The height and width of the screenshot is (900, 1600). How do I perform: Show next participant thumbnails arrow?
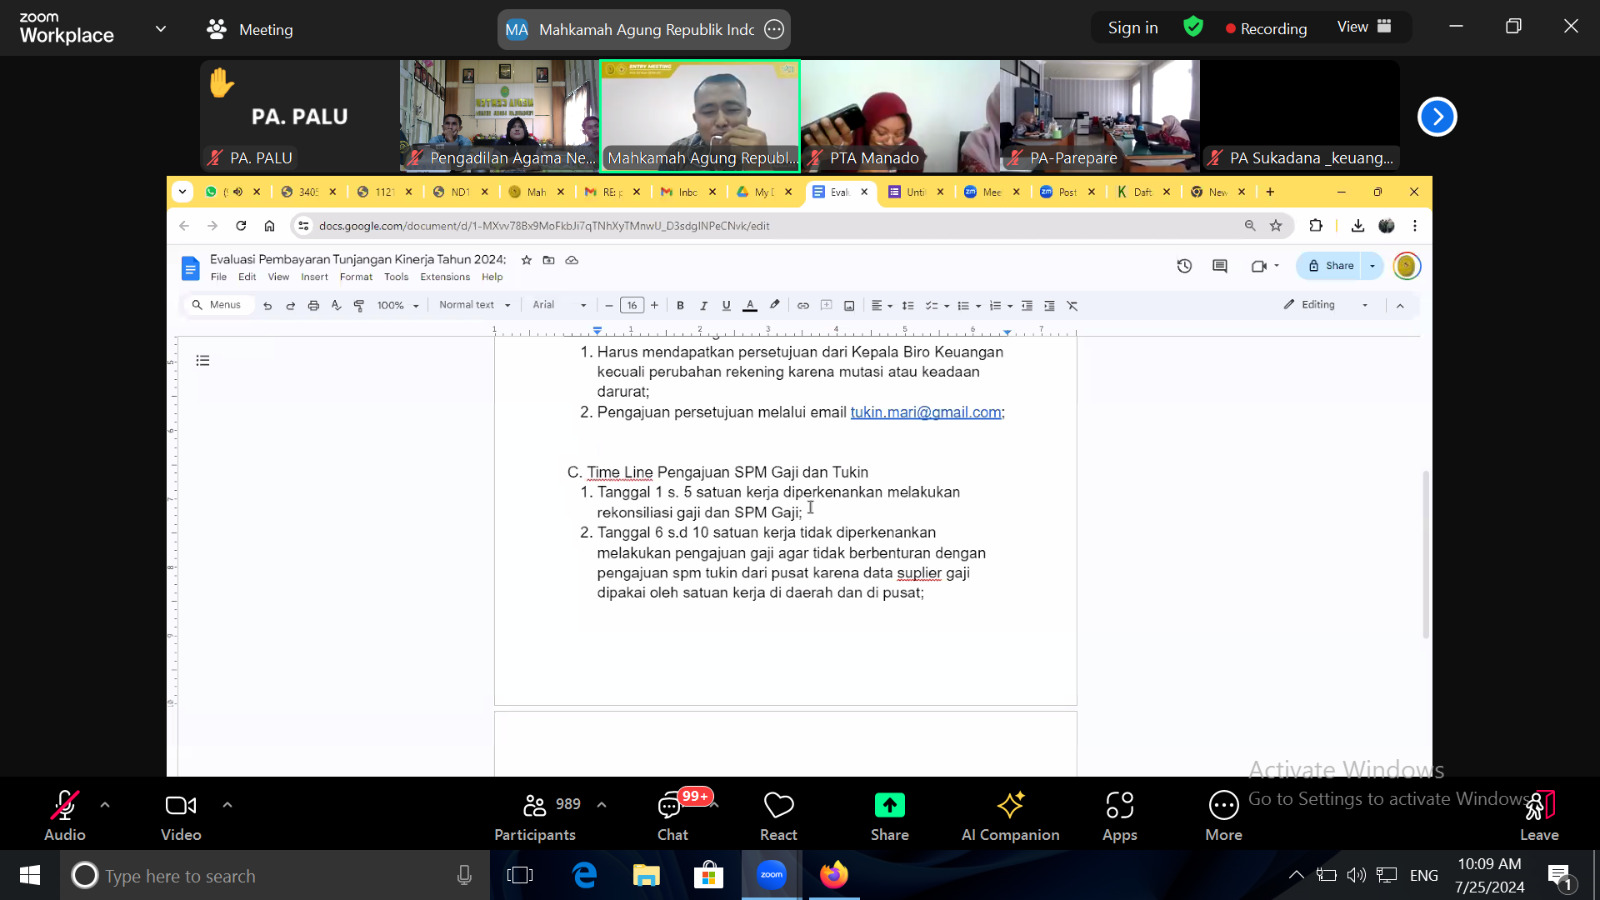click(x=1437, y=117)
